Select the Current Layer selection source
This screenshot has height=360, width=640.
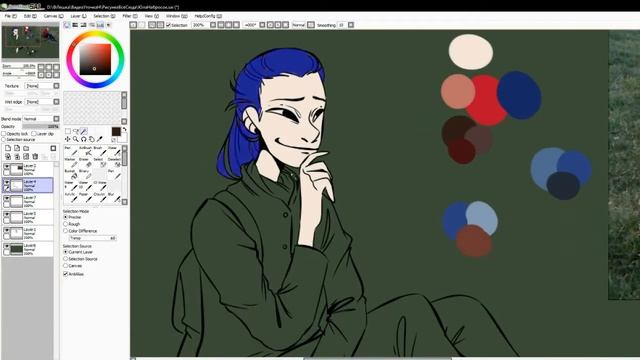65,252
